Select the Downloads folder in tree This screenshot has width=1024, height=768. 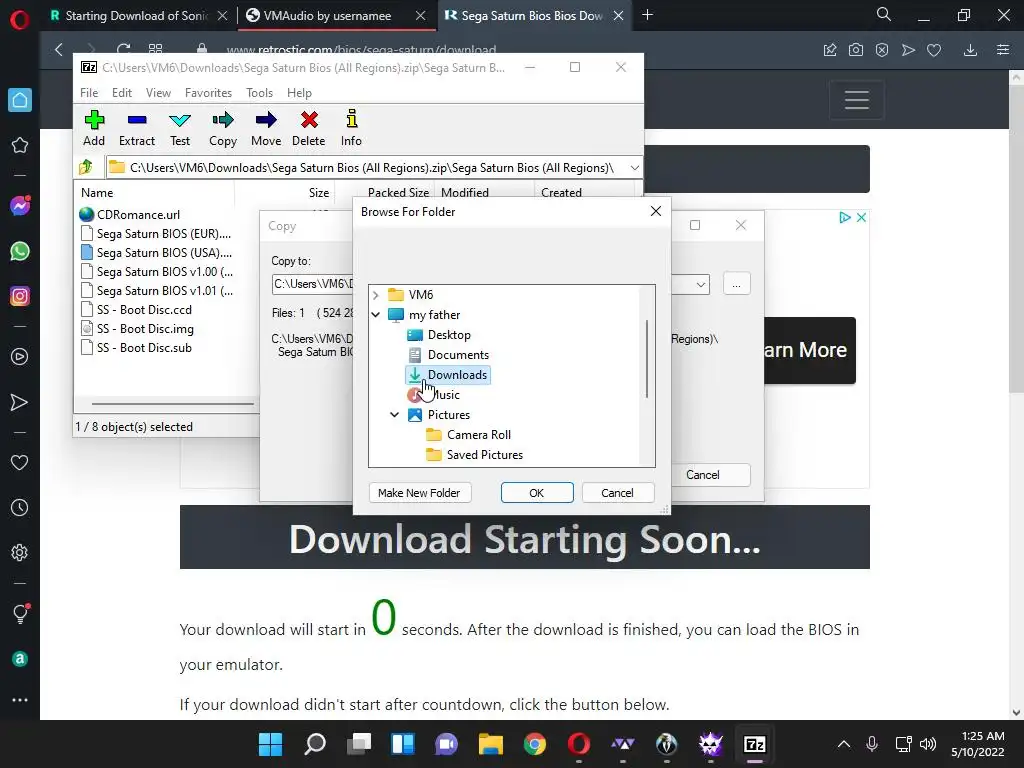[x=448, y=375]
